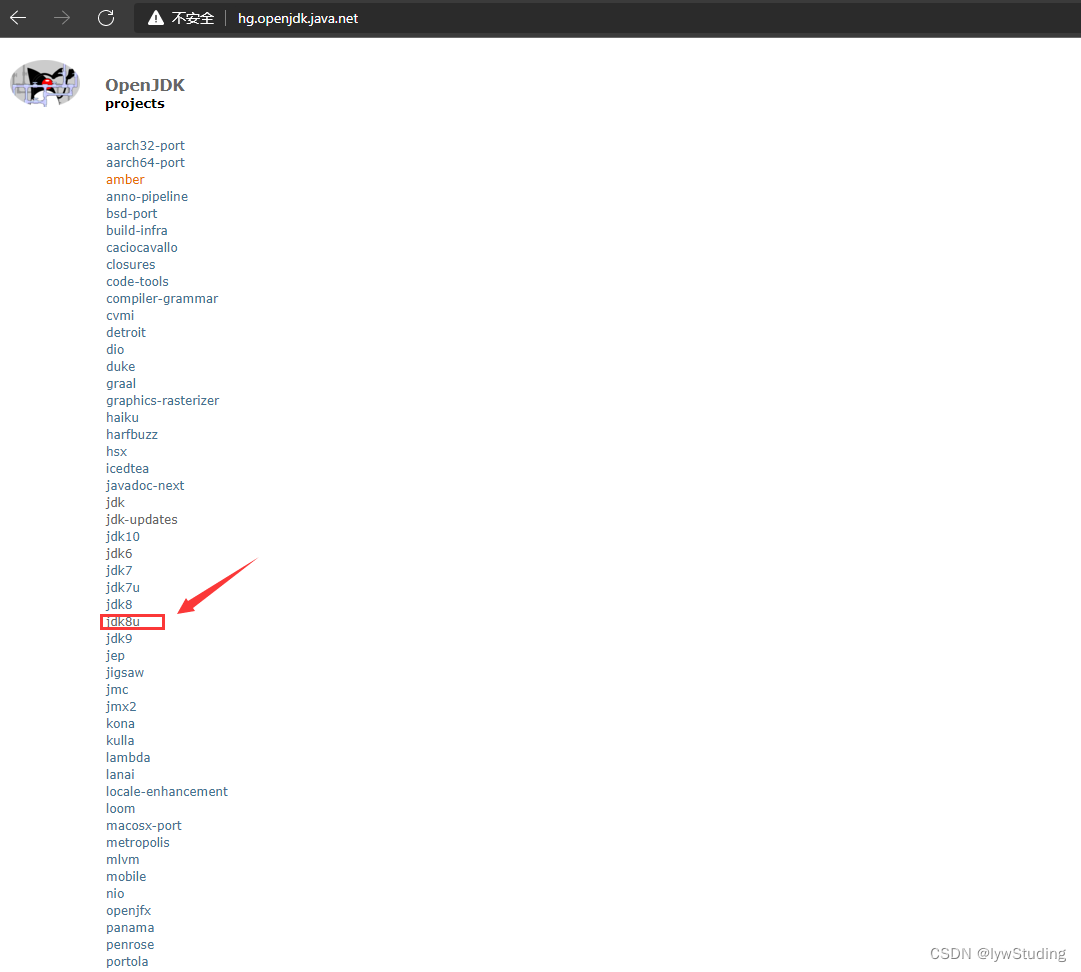This screenshot has width=1081, height=972.
Task: Open the panama project
Action: tap(130, 928)
